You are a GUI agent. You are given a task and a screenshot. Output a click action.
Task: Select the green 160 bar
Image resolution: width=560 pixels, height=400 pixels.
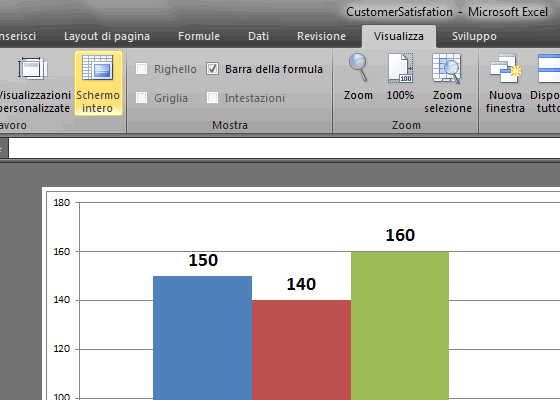tap(400, 326)
